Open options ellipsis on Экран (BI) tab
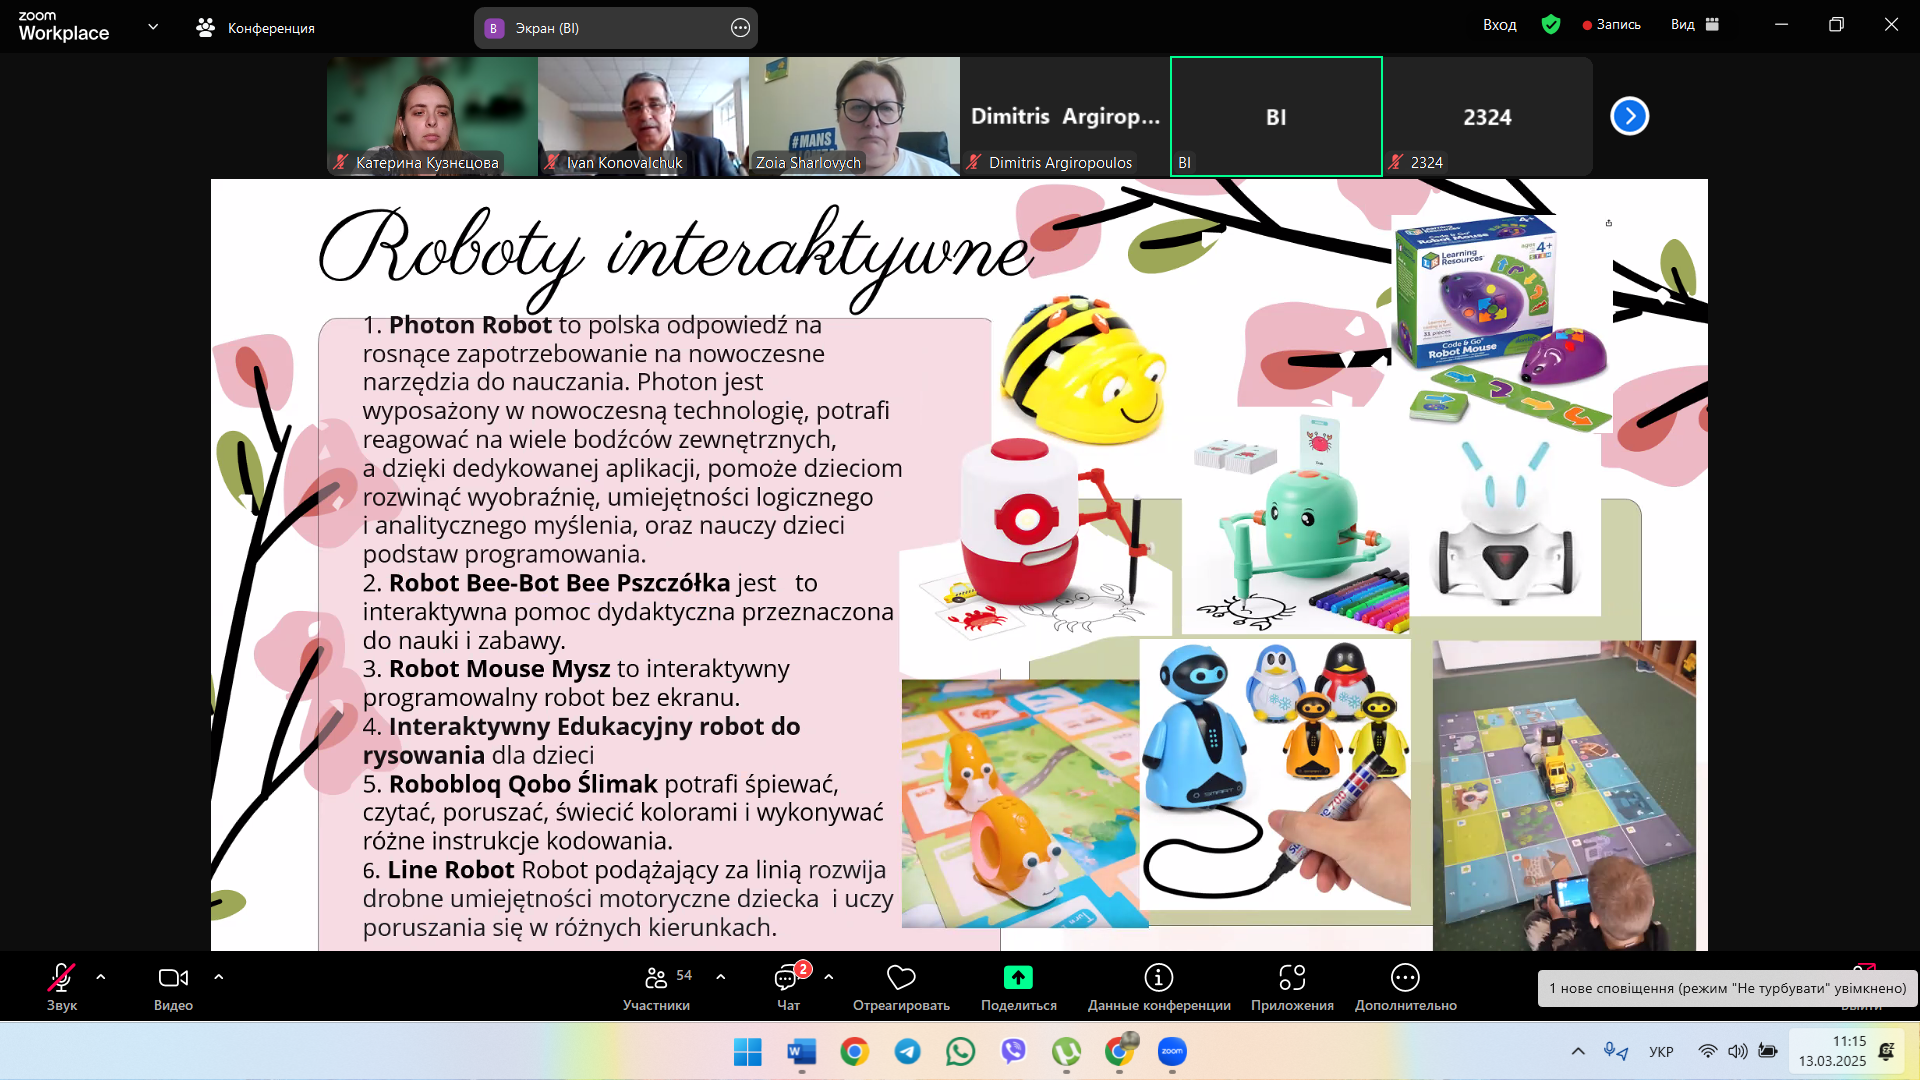Viewport: 1920px width, 1080px height. click(x=740, y=28)
